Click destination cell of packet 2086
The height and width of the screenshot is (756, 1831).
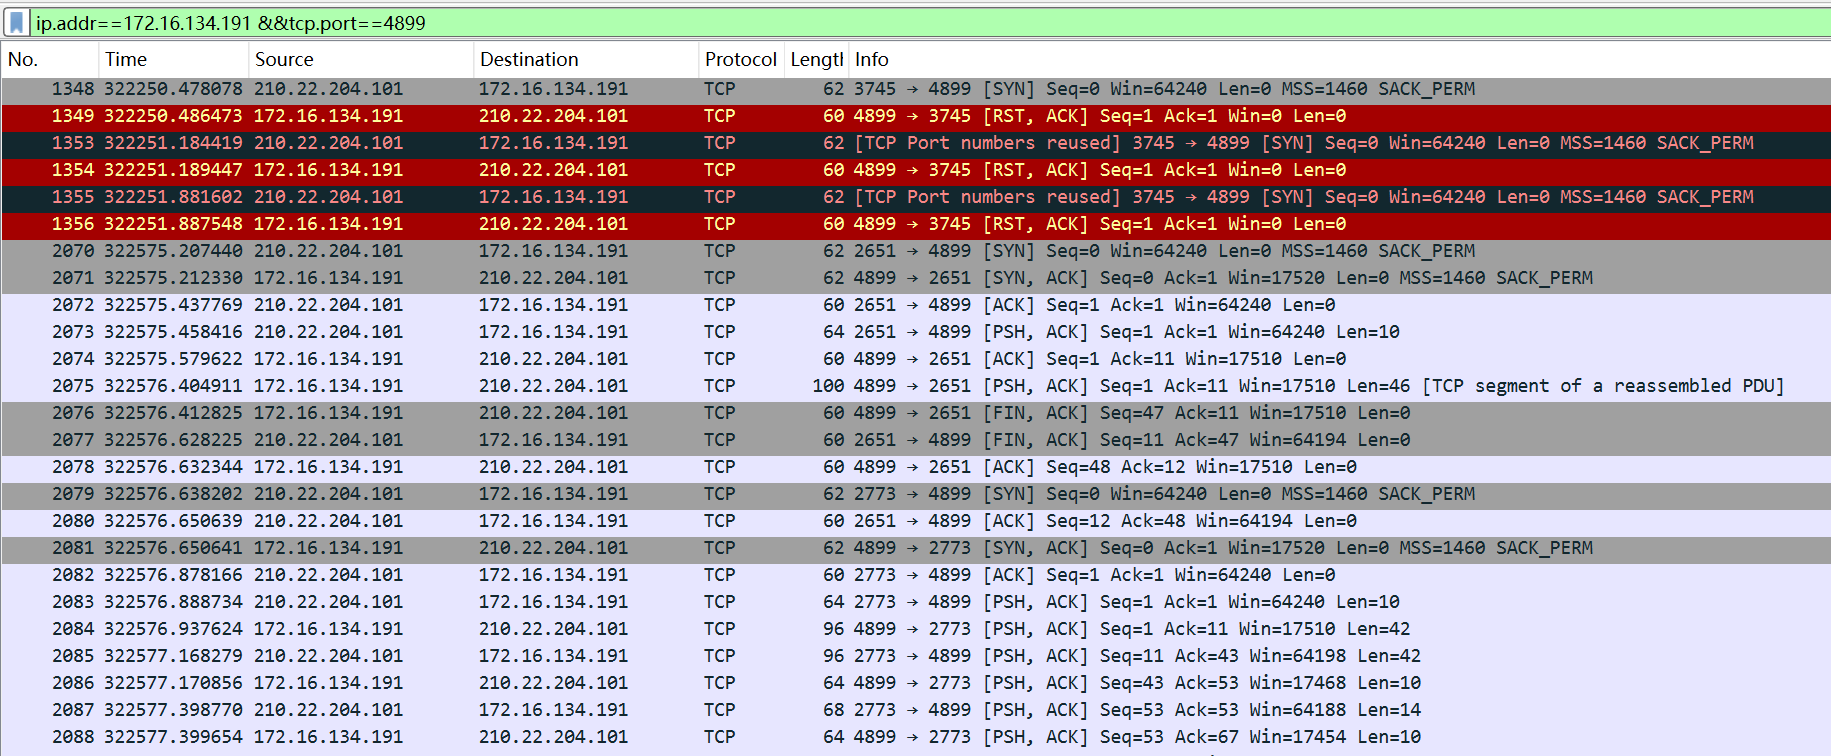[553, 683]
